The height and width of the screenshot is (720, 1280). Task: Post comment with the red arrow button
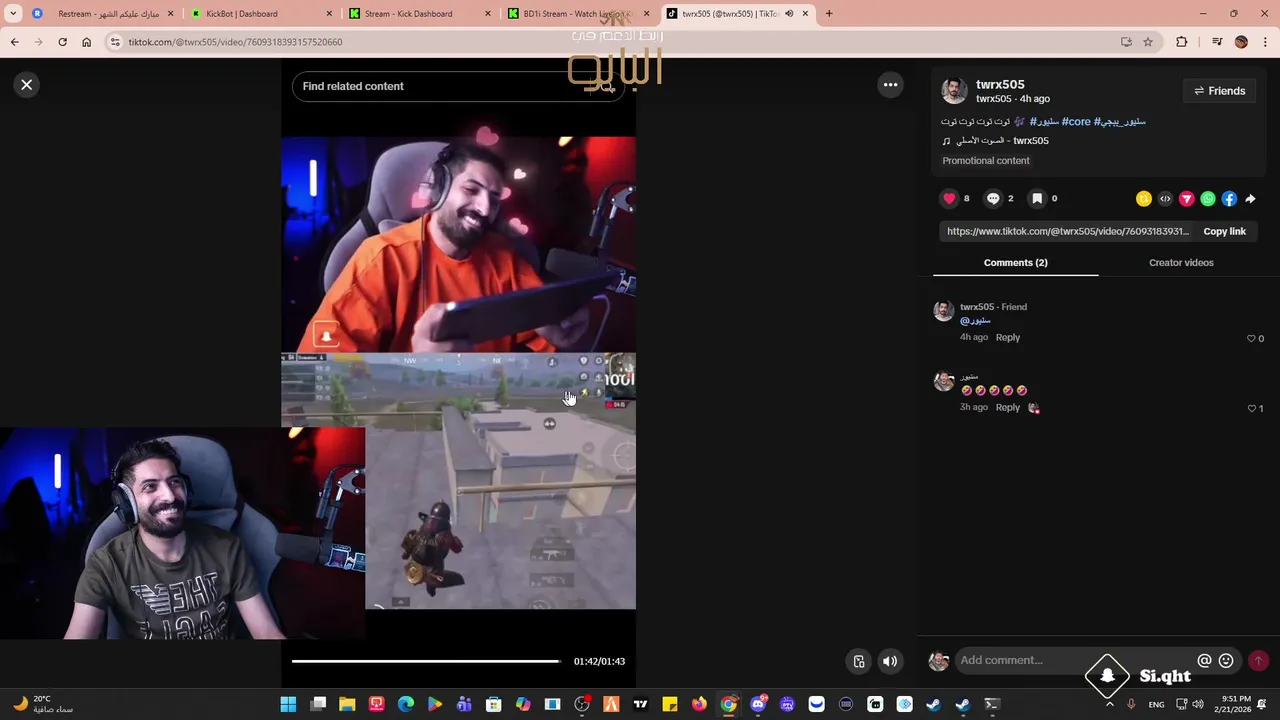(1258, 660)
